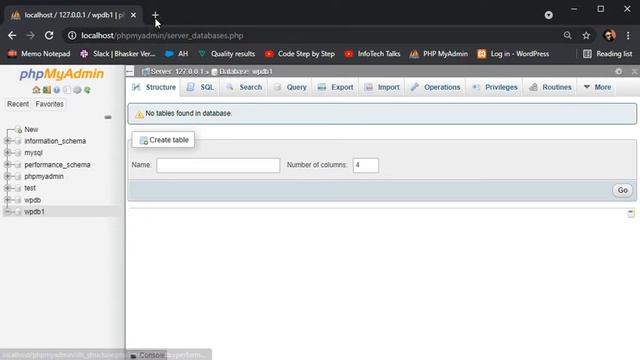Screen dimensions: 640x360
Task: Click the browser back arrow
Action: pyautogui.click(x=12, y=36)
